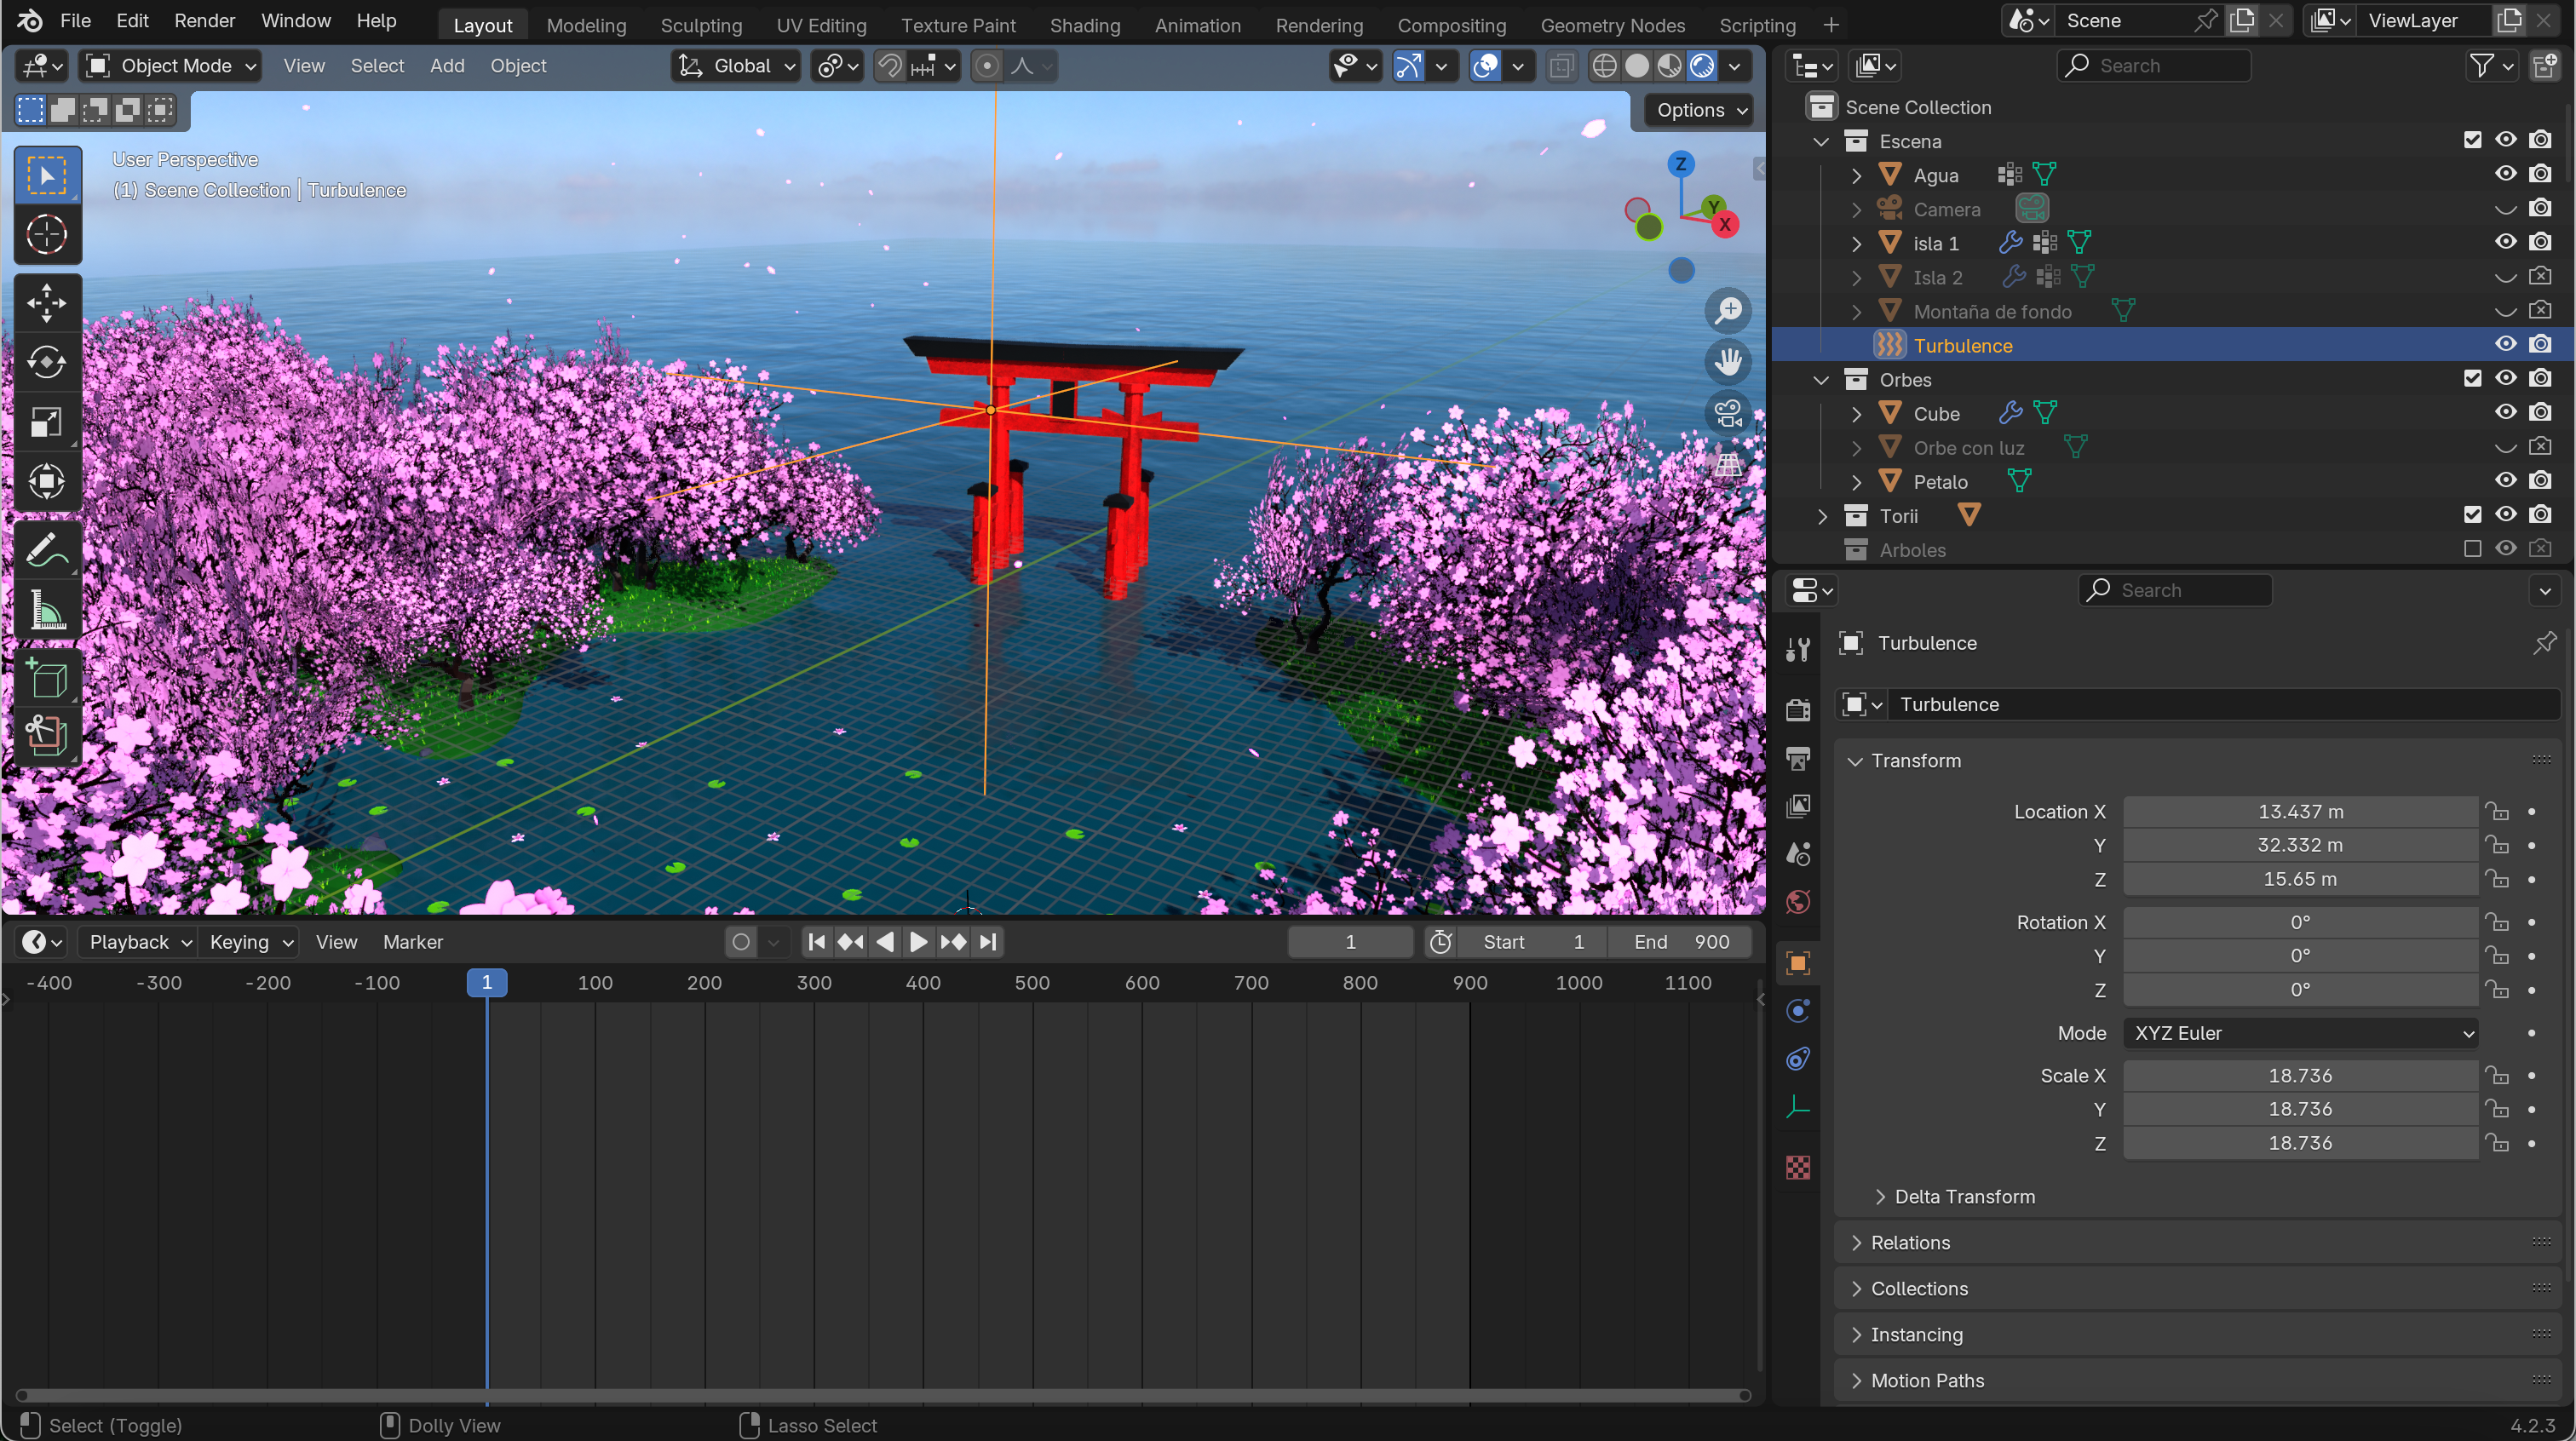Viewport: 2576px width, 1441px height.
Task: Open the Options dropdown in viewport
Action: click(x=1702, y=110)
